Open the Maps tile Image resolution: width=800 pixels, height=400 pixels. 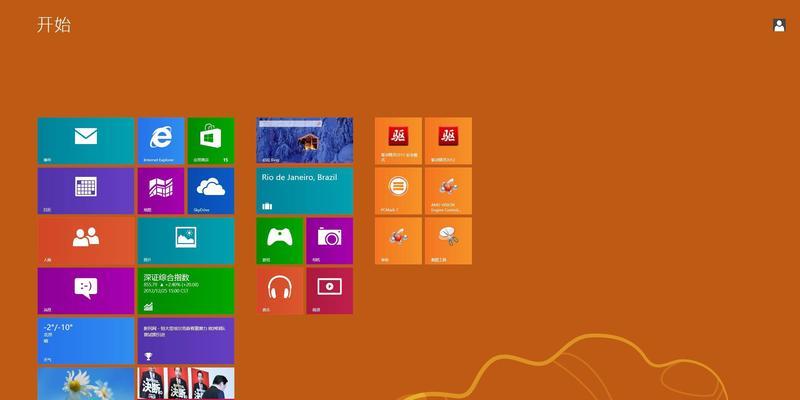click(161, 191)
